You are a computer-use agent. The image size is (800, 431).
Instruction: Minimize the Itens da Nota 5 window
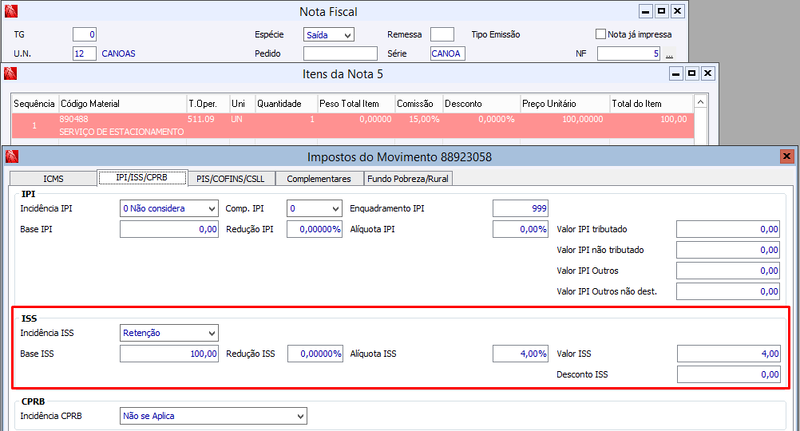click(x=676, y=73)
